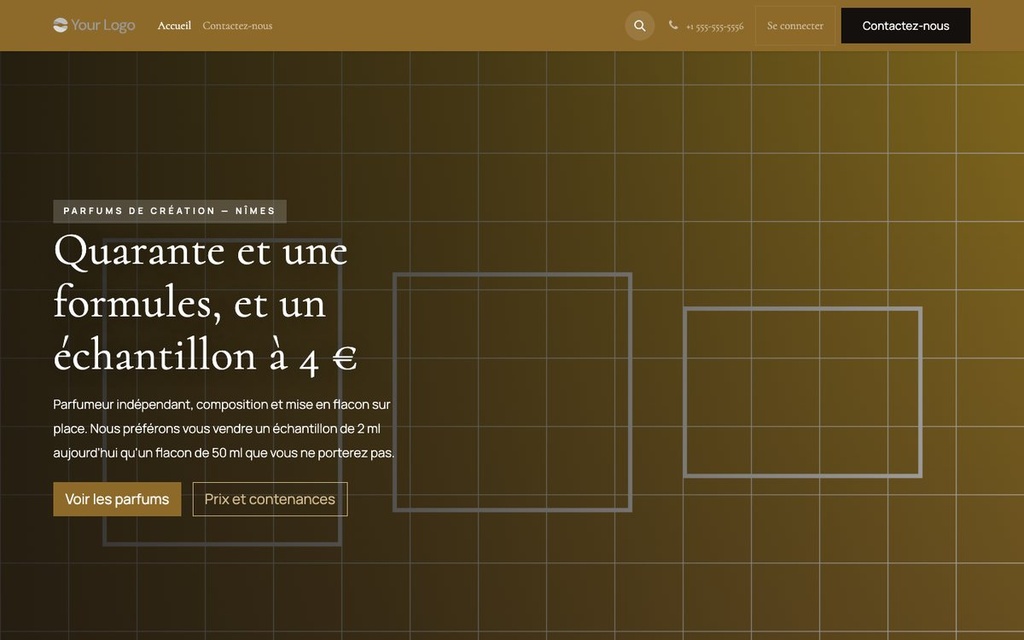Call the +1 555-555-5556 phone link

[714, 26]
